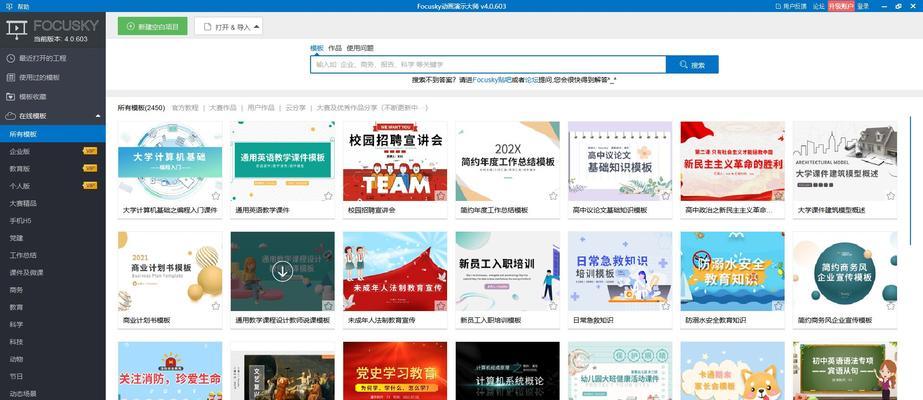The image size is (923, 400).
Task: Select 所有模板(2450) filter
Action: (141, 108)
